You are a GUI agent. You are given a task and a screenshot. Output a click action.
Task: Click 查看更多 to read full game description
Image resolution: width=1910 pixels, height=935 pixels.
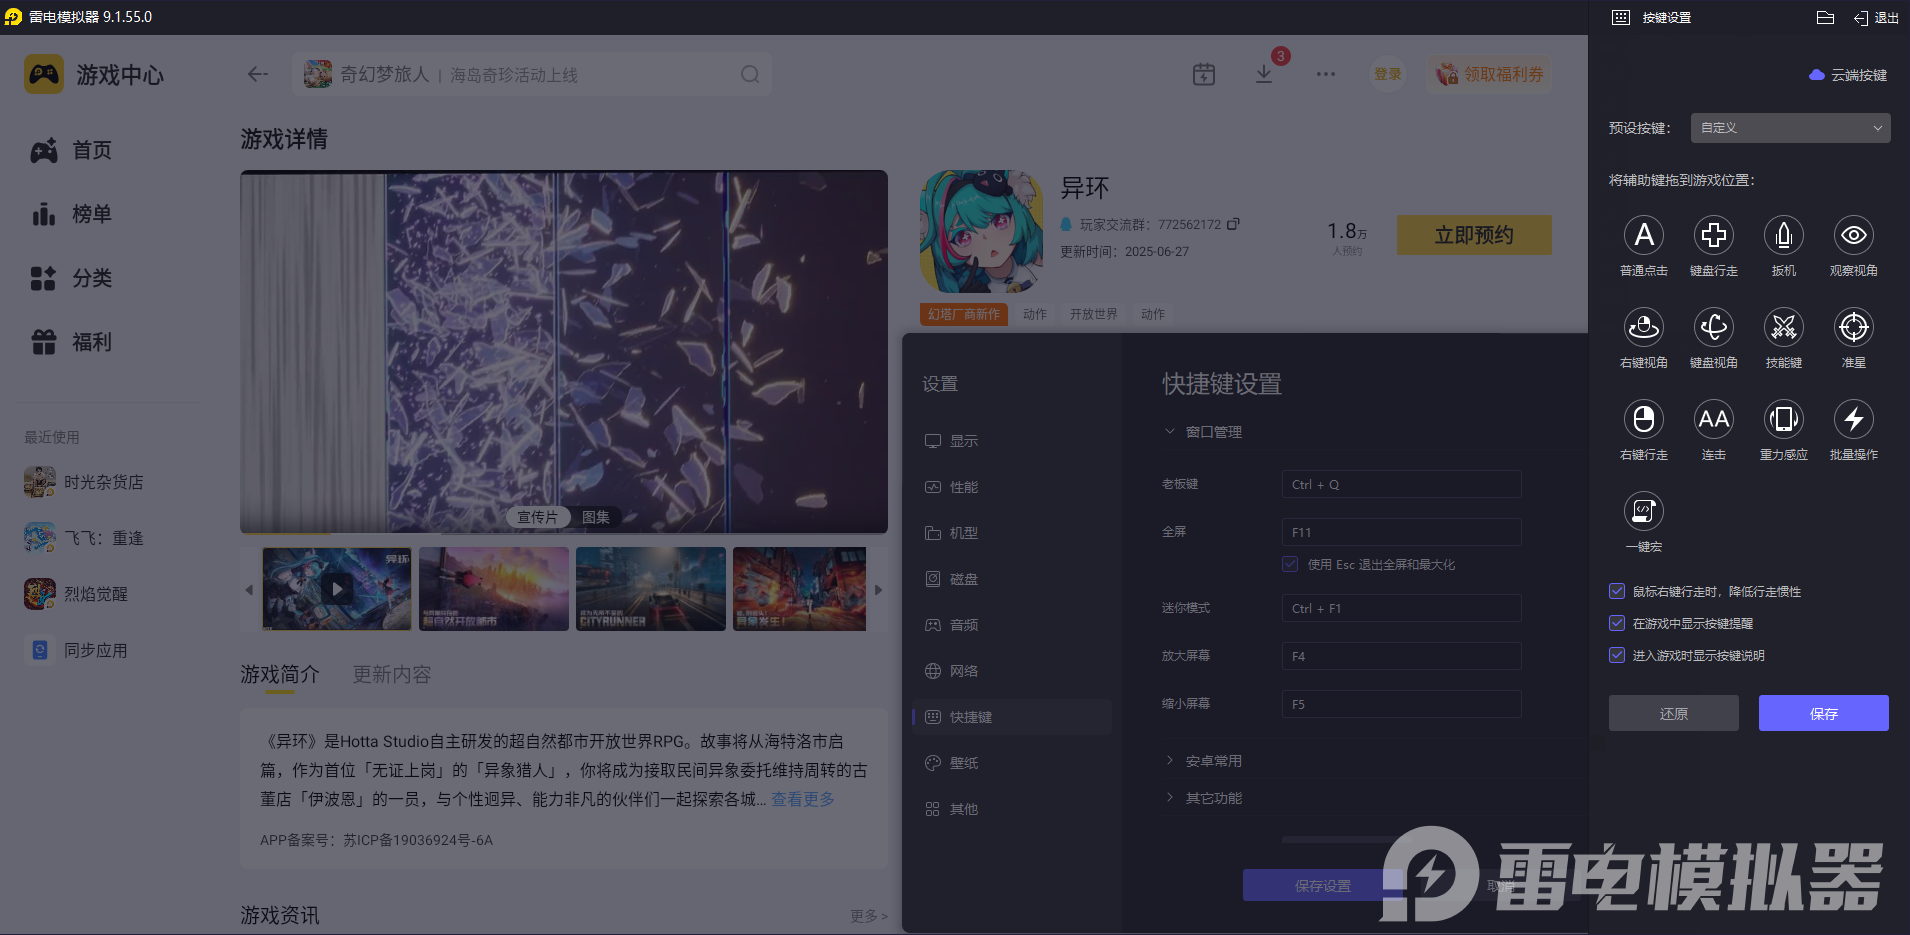point(801,798)
